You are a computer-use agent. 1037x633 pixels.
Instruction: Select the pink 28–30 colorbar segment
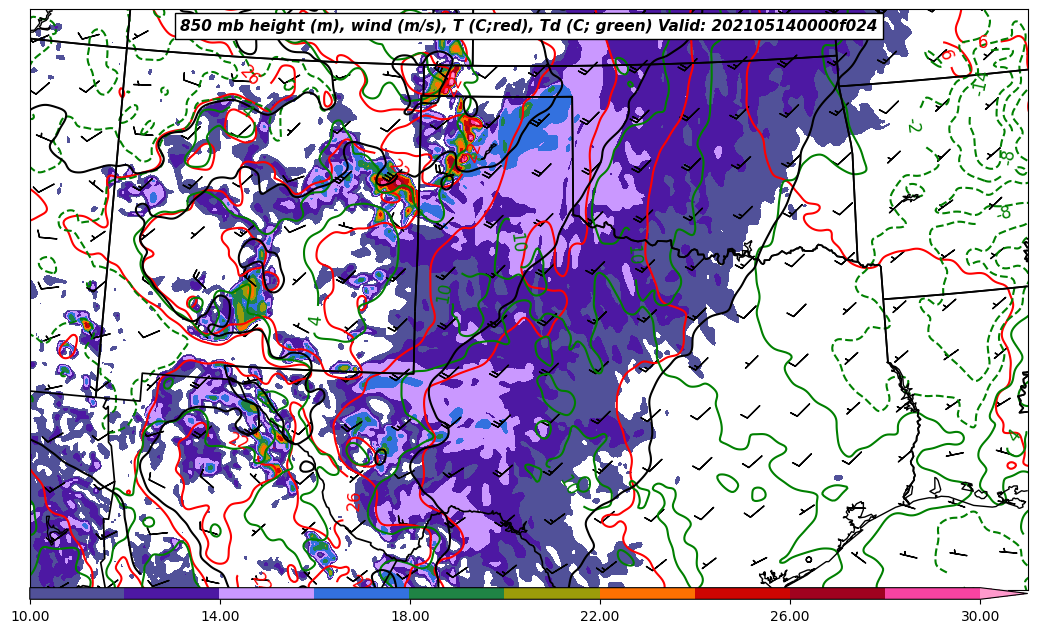(x=933, y=593)
